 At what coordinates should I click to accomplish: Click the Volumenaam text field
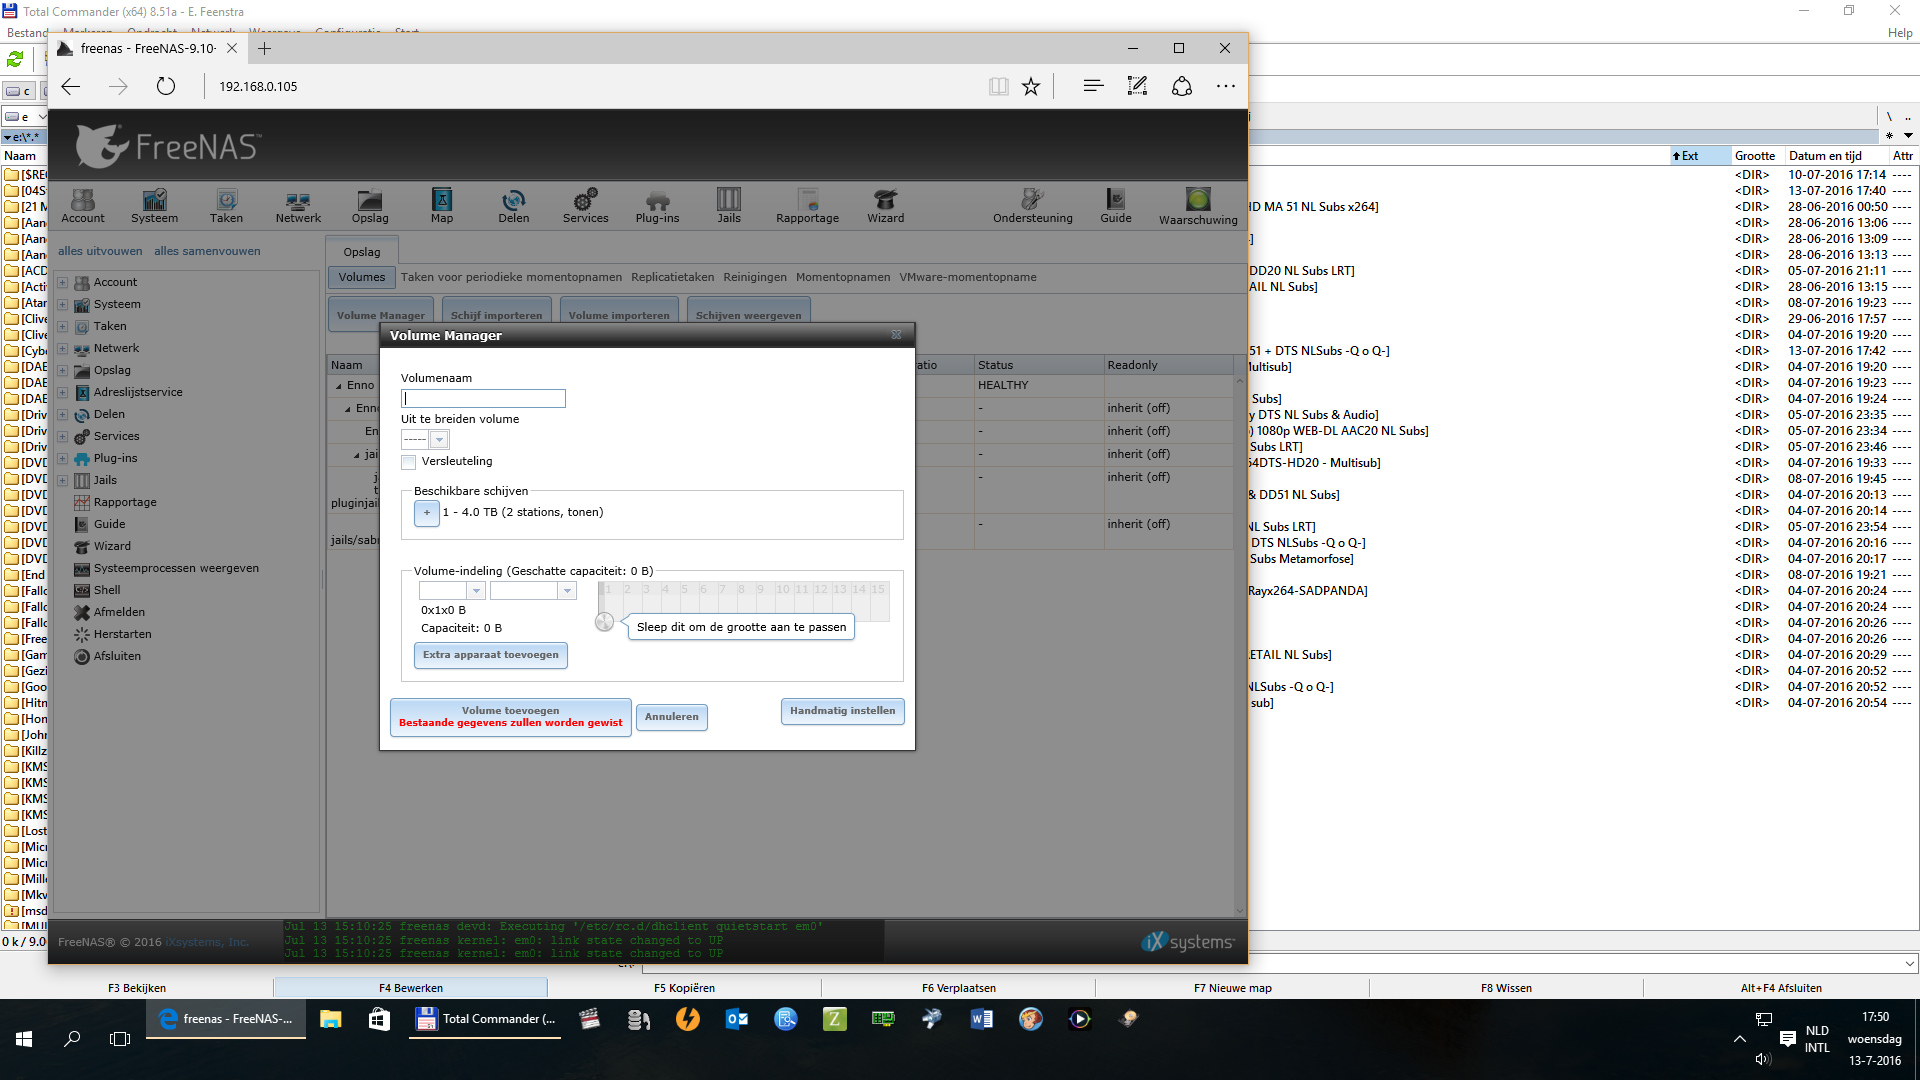(484, 398)
